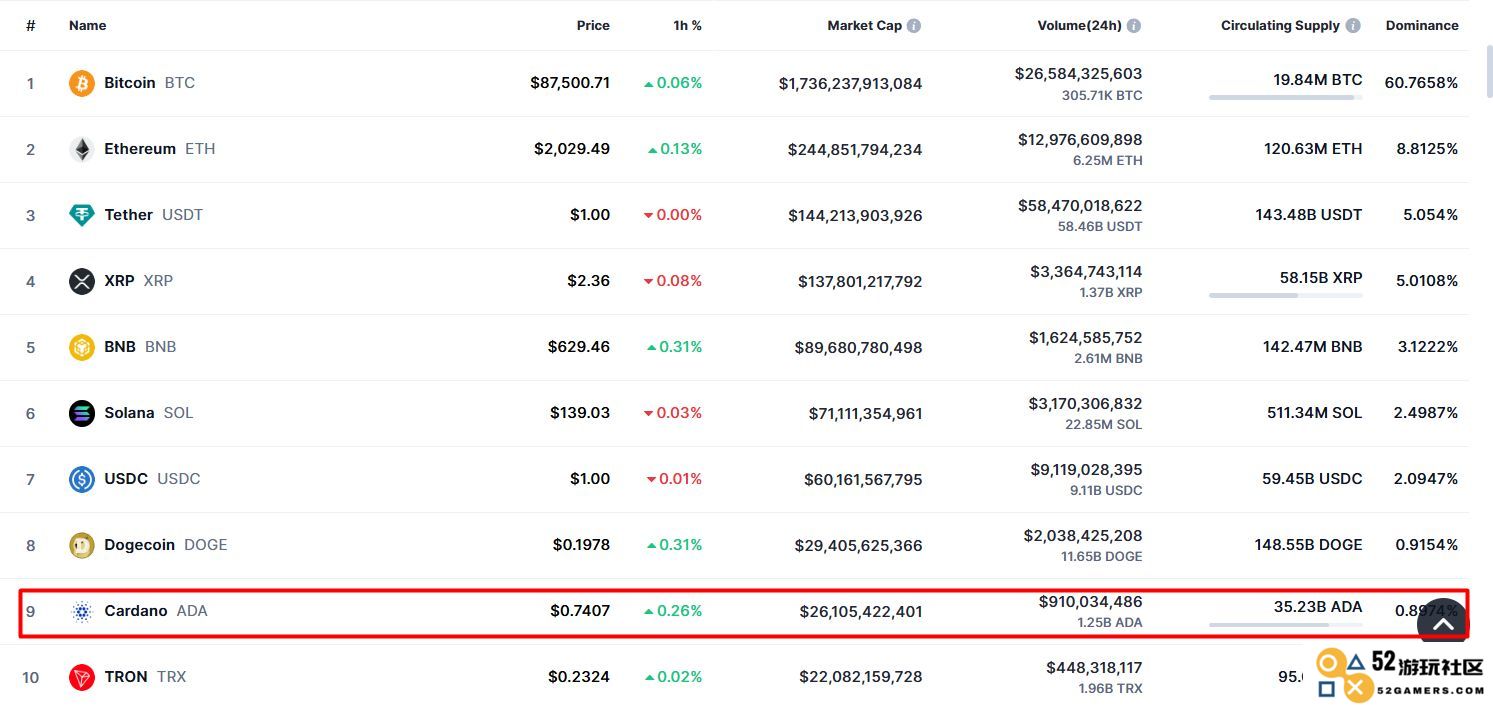Click the Tether coin logo
Screen dimensions: 1493x708
(x=82, y=215)
